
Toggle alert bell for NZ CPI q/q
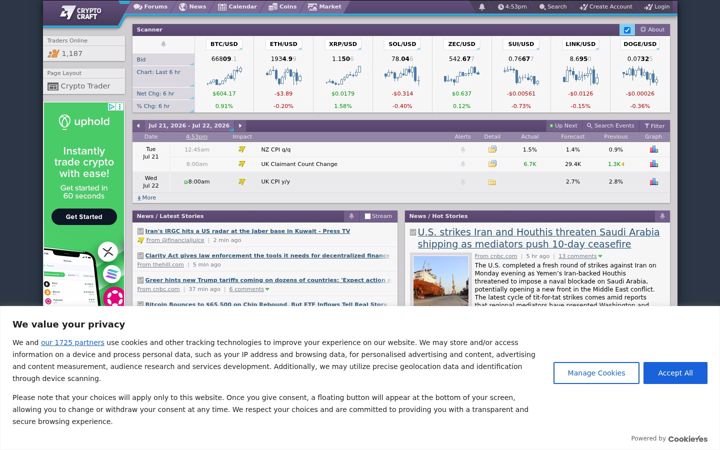coord(463,150)
